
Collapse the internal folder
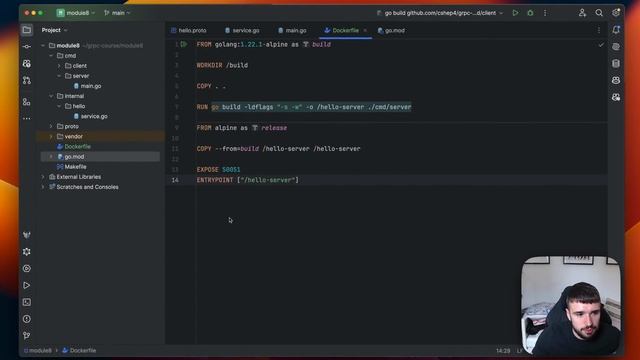(51, 96)
